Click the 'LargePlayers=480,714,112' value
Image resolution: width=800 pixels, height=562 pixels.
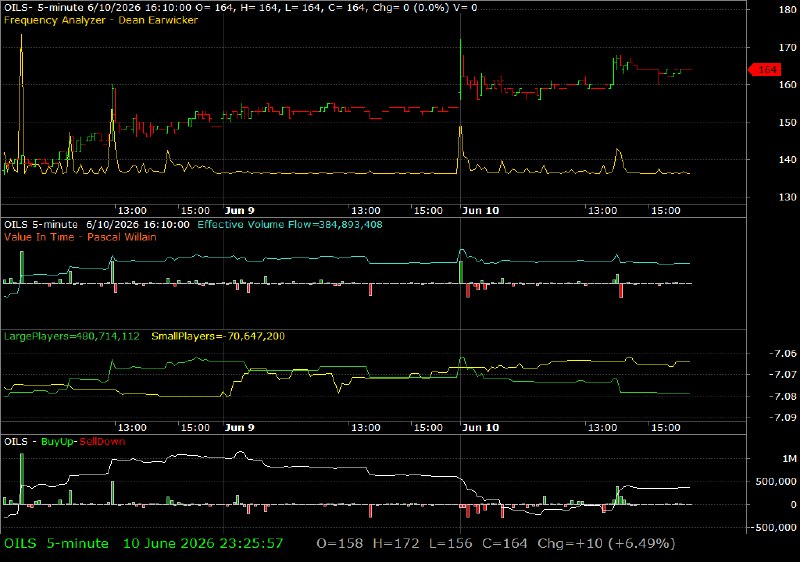pyautogui.click(x=71, y=336)
